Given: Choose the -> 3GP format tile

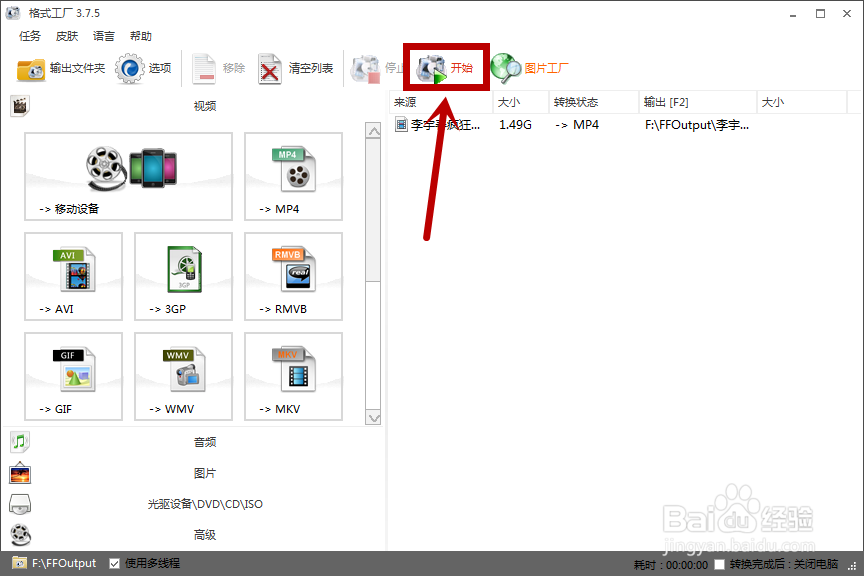Looking at the screenshot, I should click(183, 276).
